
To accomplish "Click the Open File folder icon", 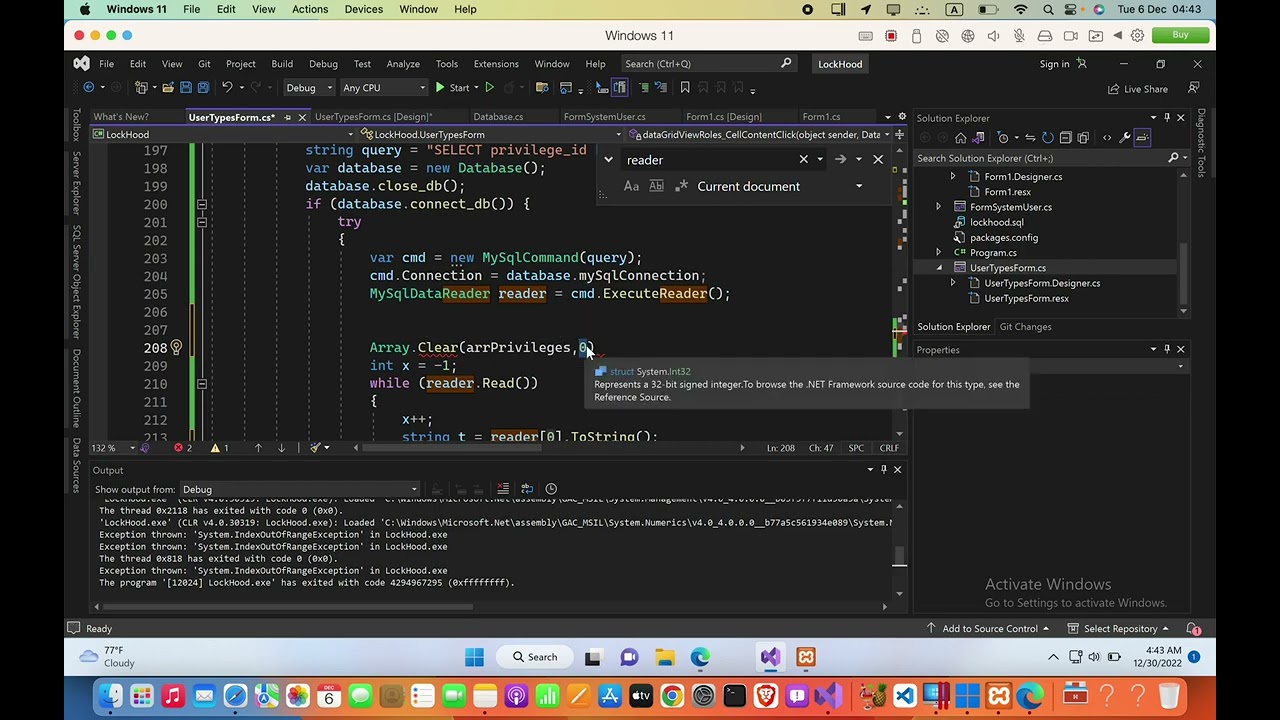I will click(x=168, y=88).
